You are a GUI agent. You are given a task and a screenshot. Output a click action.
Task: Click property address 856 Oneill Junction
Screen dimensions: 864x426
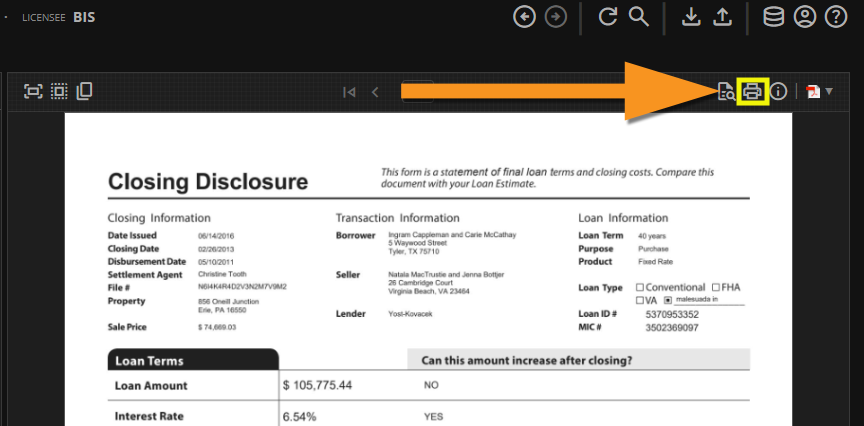pyautogui.click(x=228, y=301)
